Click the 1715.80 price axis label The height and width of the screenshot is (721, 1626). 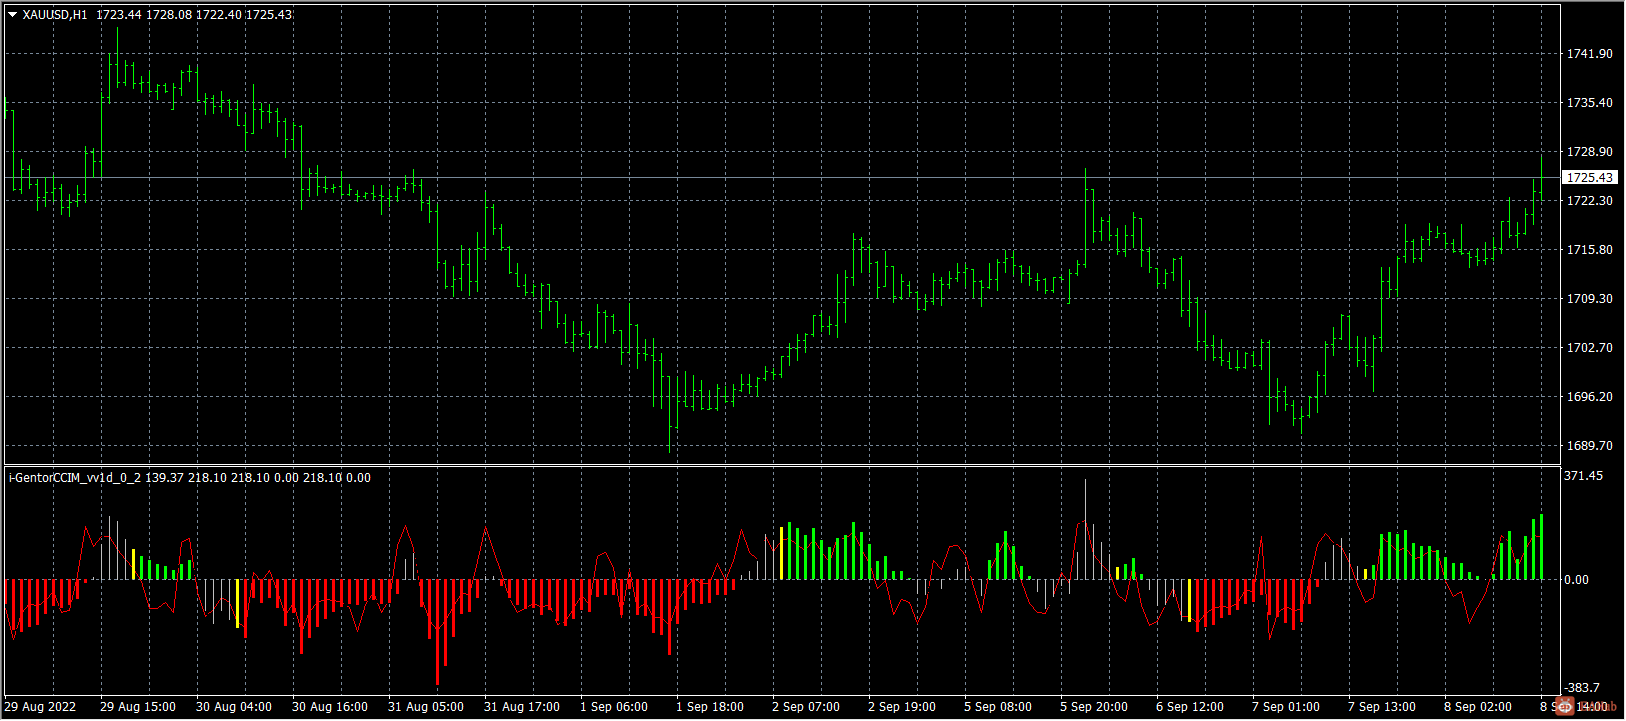pyautogui.click(x=1590, y=250)
